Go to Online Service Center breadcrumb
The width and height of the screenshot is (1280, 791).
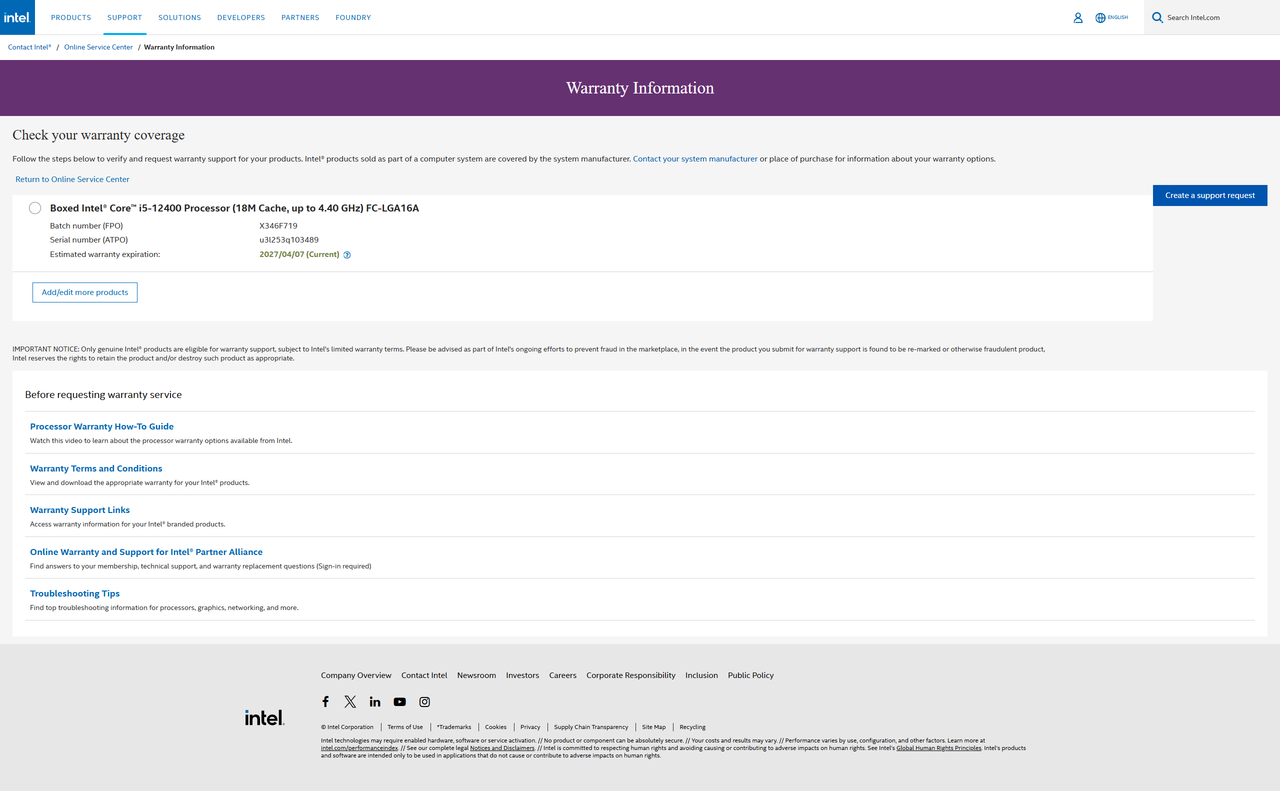pos(98,47)
